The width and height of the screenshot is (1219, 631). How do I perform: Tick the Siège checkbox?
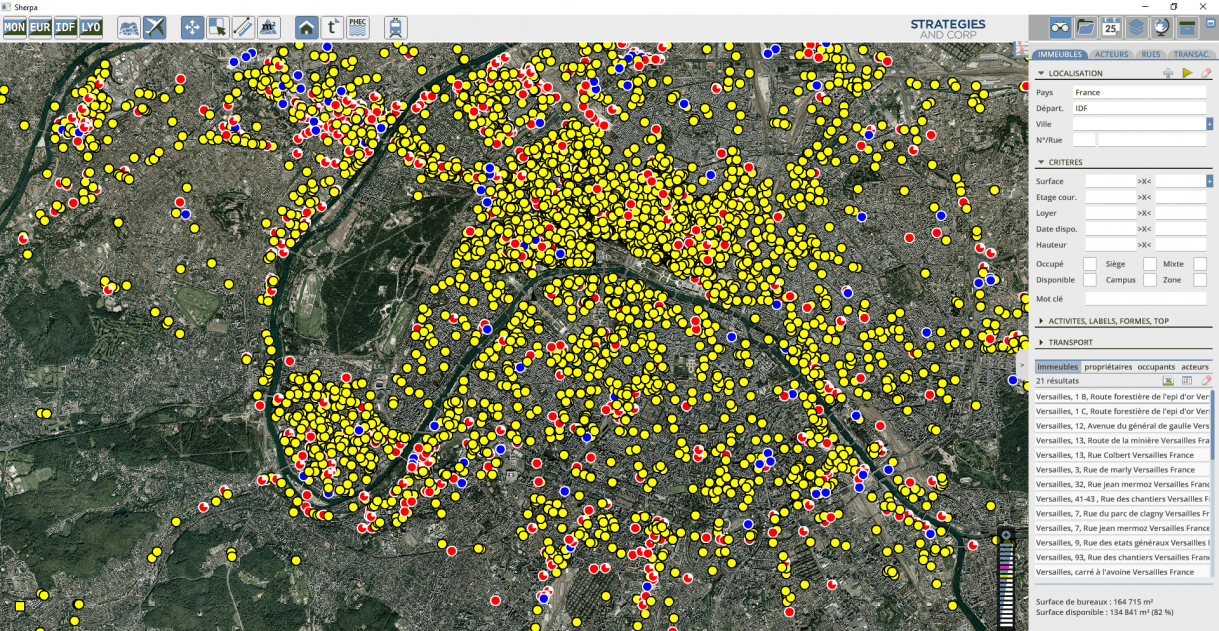[1150, 264]
